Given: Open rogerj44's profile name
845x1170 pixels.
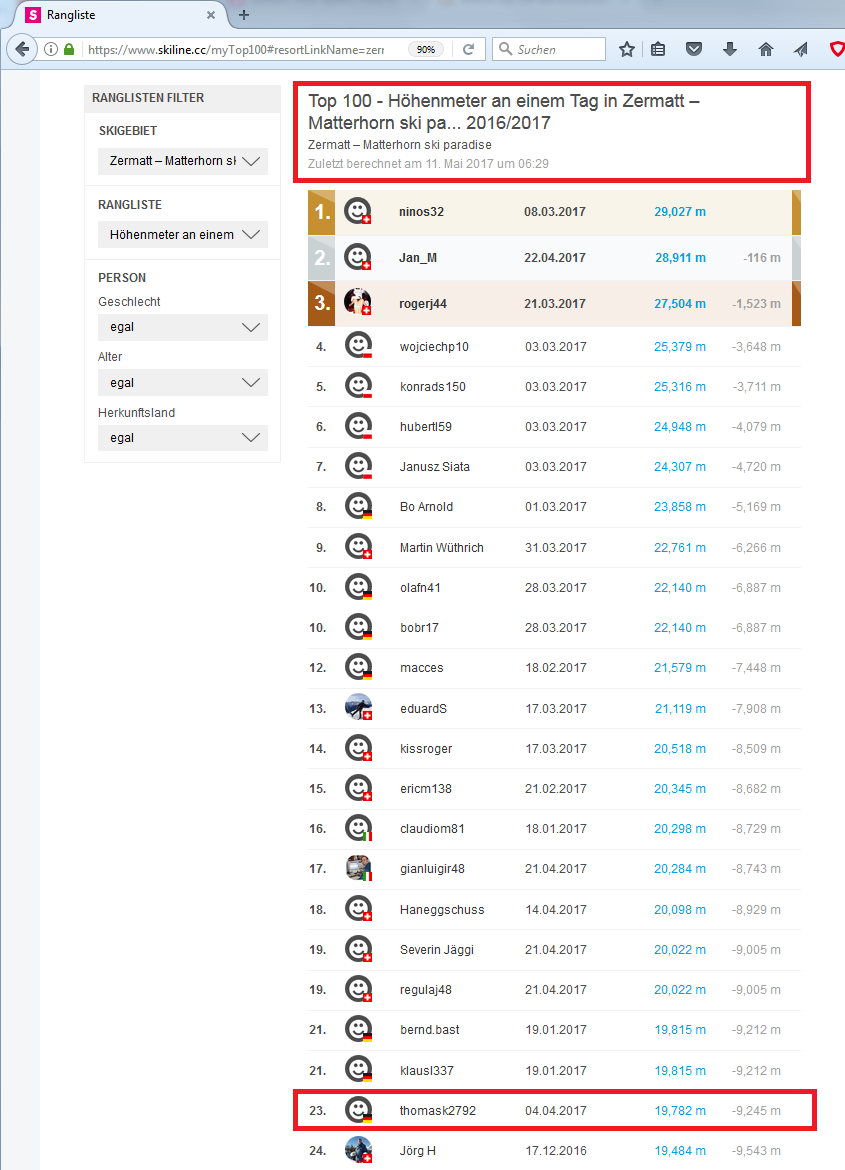Looking at the screenshot, I should [x=423, y=304].
